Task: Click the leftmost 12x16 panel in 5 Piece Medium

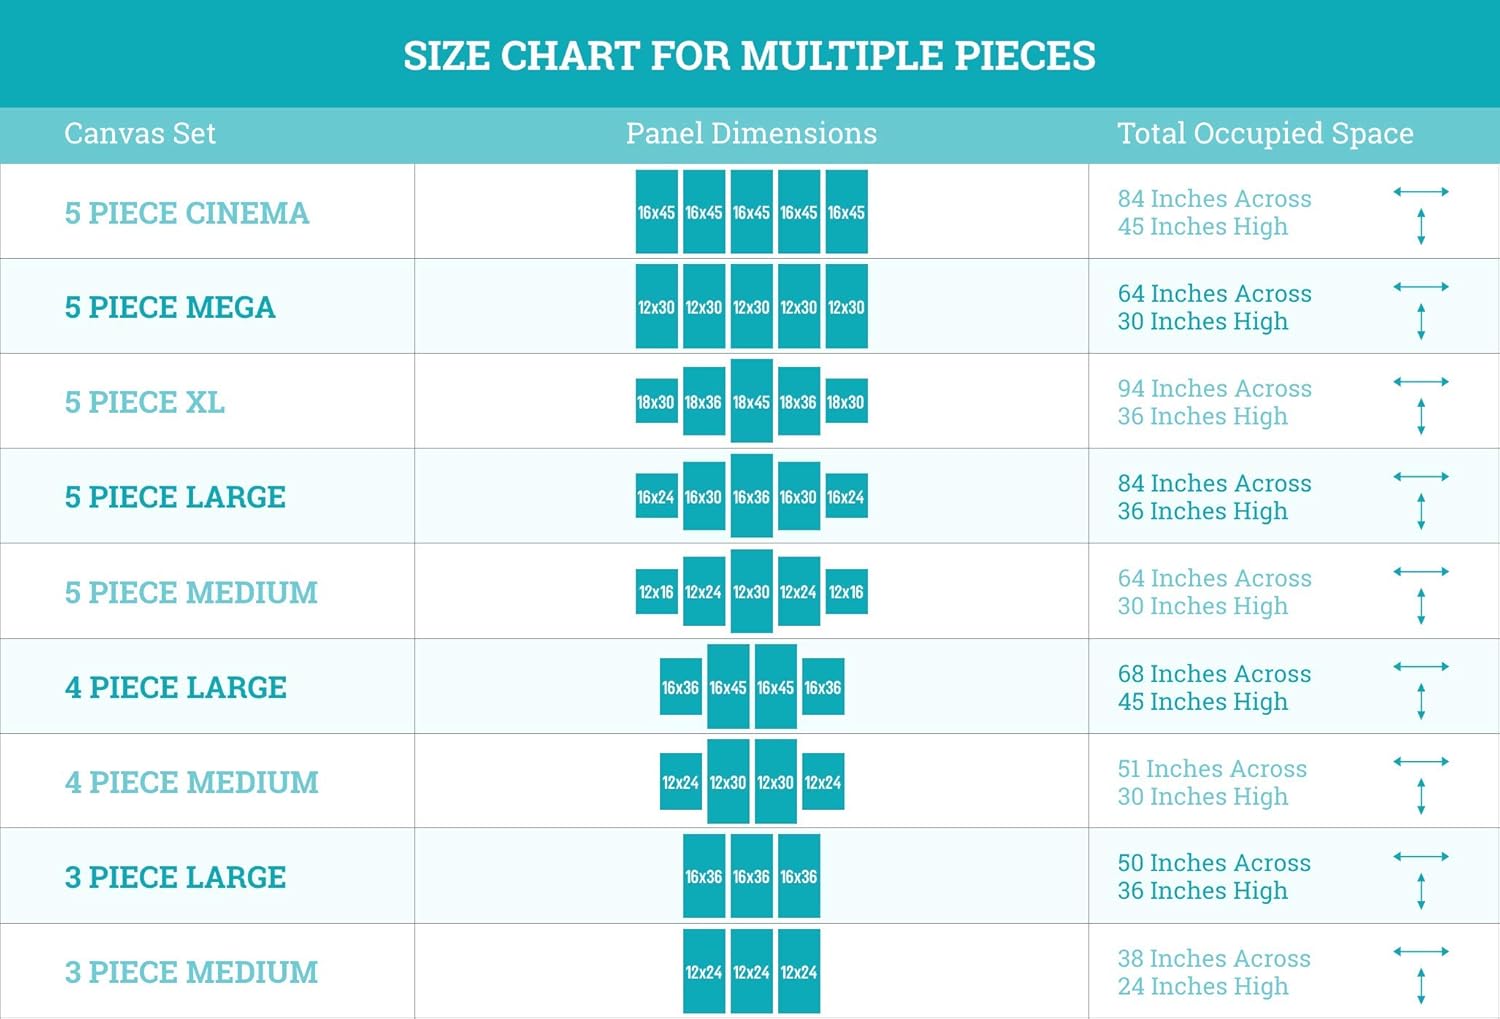Action: pos(656,592)
